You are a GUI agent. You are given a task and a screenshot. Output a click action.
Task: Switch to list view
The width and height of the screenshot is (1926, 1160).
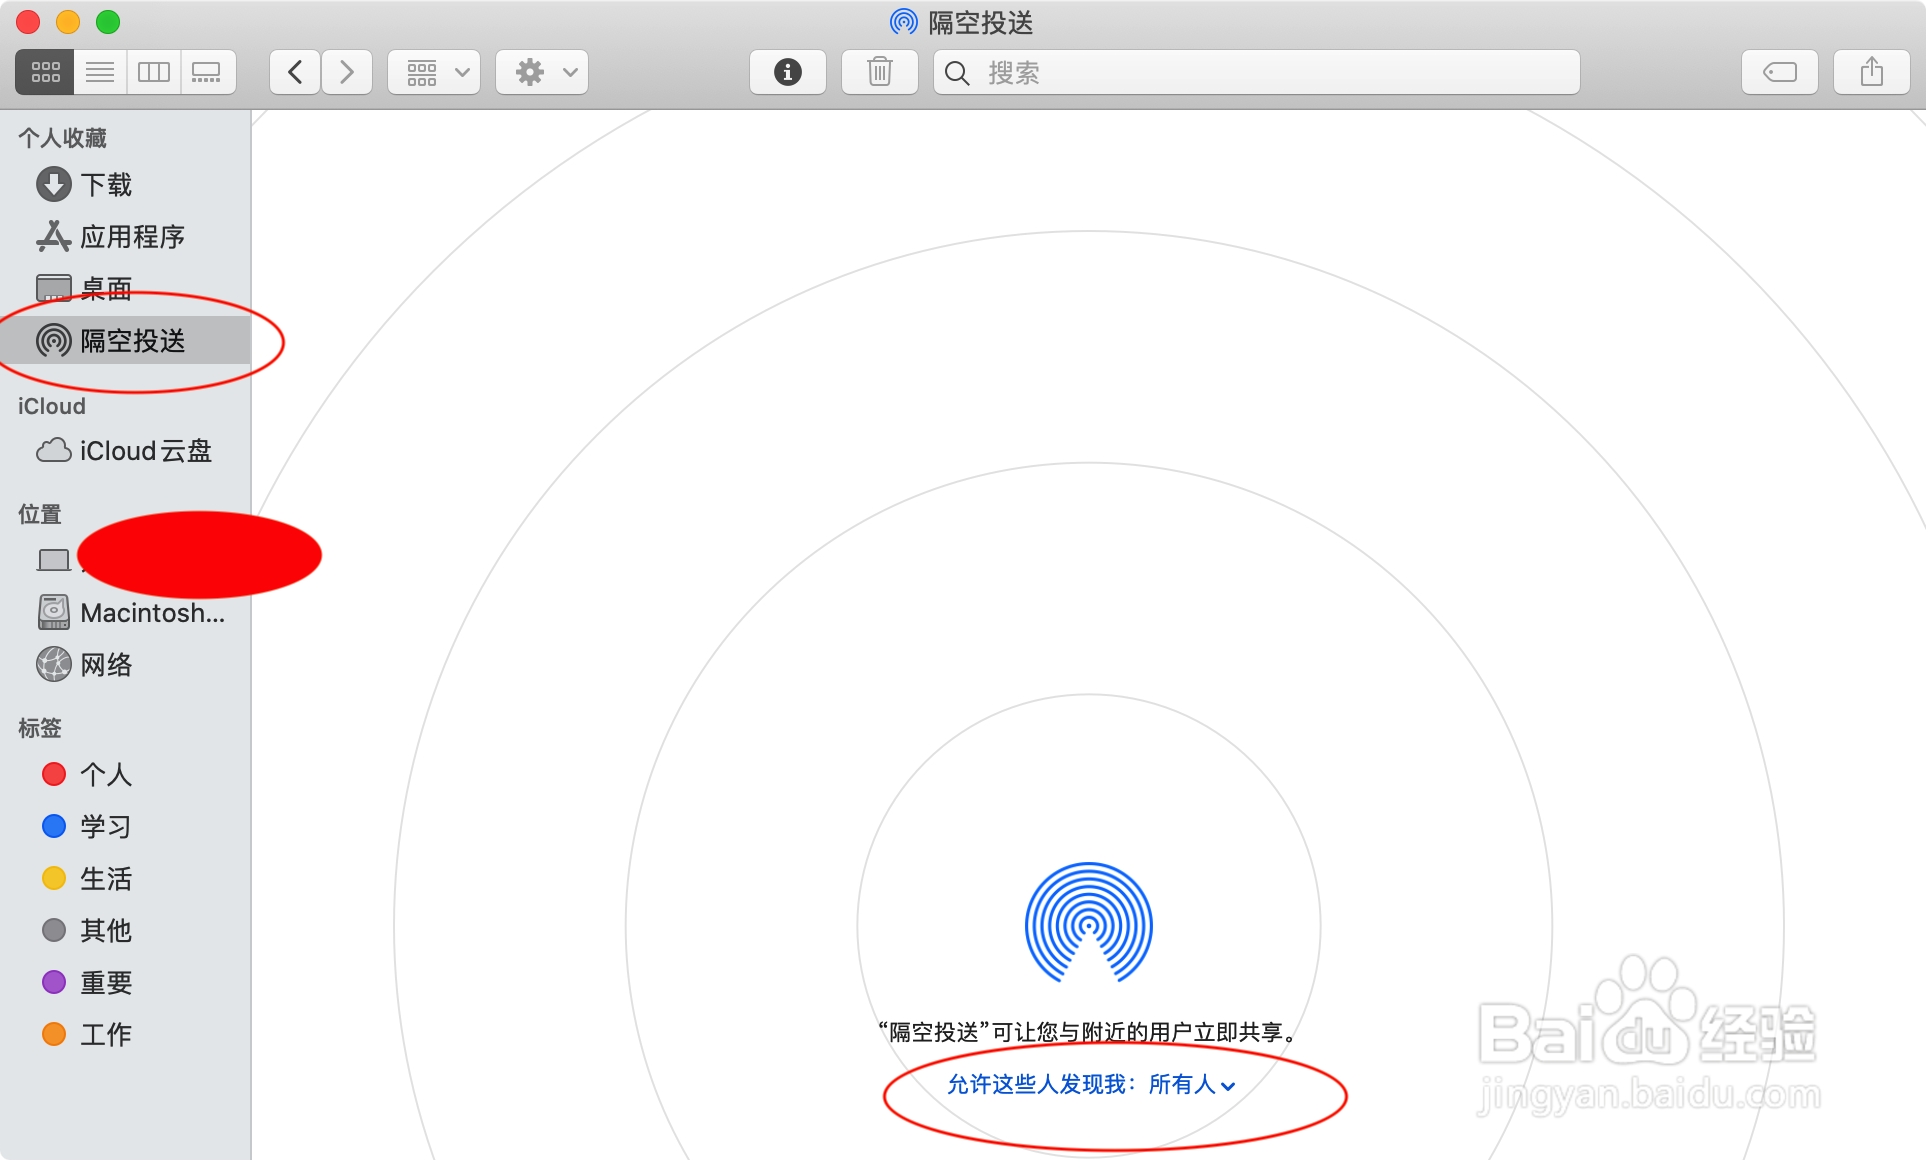pos(100,72)
